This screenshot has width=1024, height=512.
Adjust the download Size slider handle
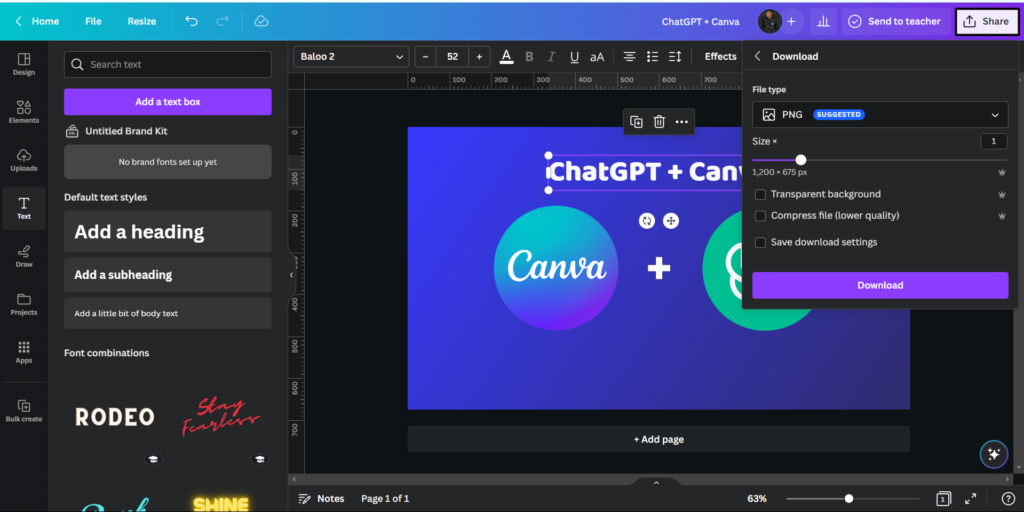801,160
